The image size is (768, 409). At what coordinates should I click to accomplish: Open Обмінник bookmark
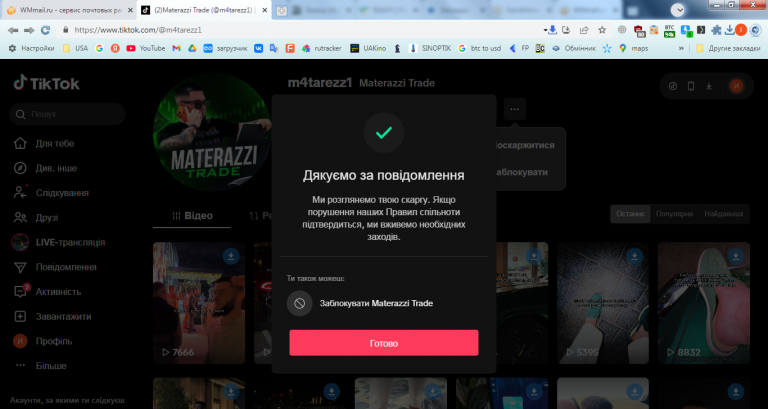(574, 48)
